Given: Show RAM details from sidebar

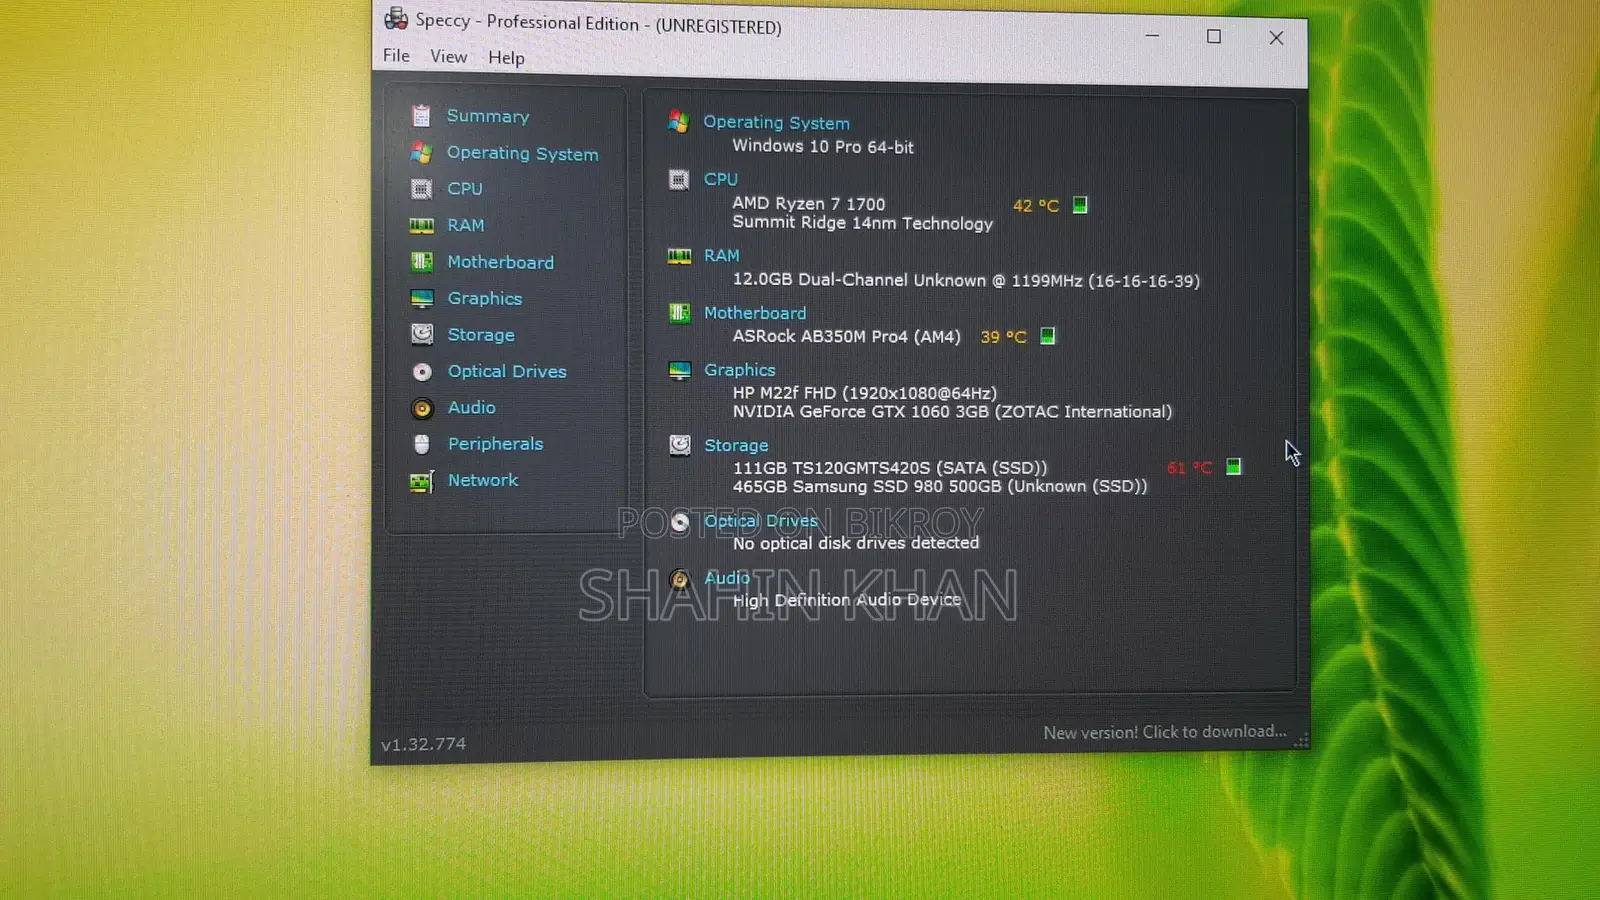Looking at the screenshot, I should pyautogui.click(x=466, y=226).
